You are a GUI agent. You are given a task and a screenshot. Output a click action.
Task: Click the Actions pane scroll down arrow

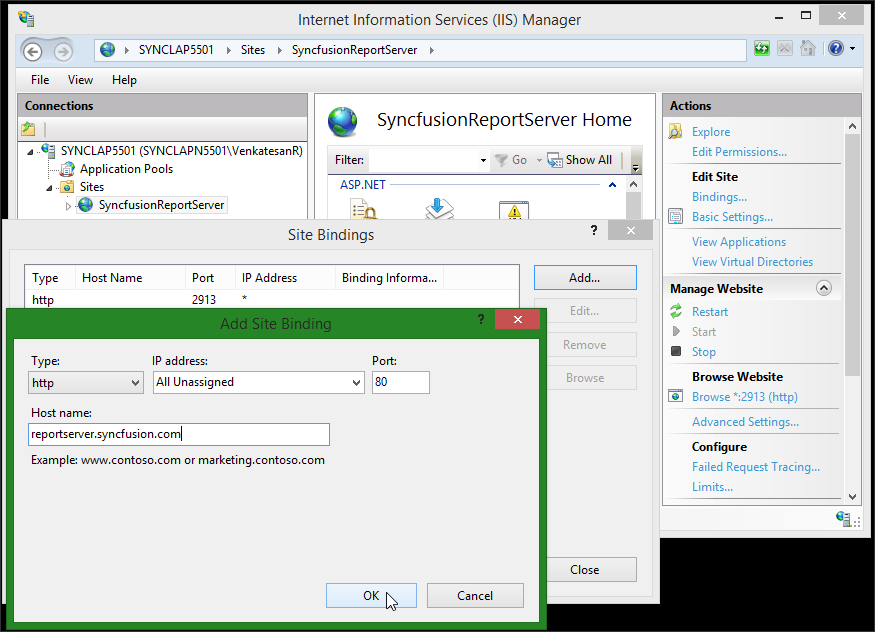point(852,496)
